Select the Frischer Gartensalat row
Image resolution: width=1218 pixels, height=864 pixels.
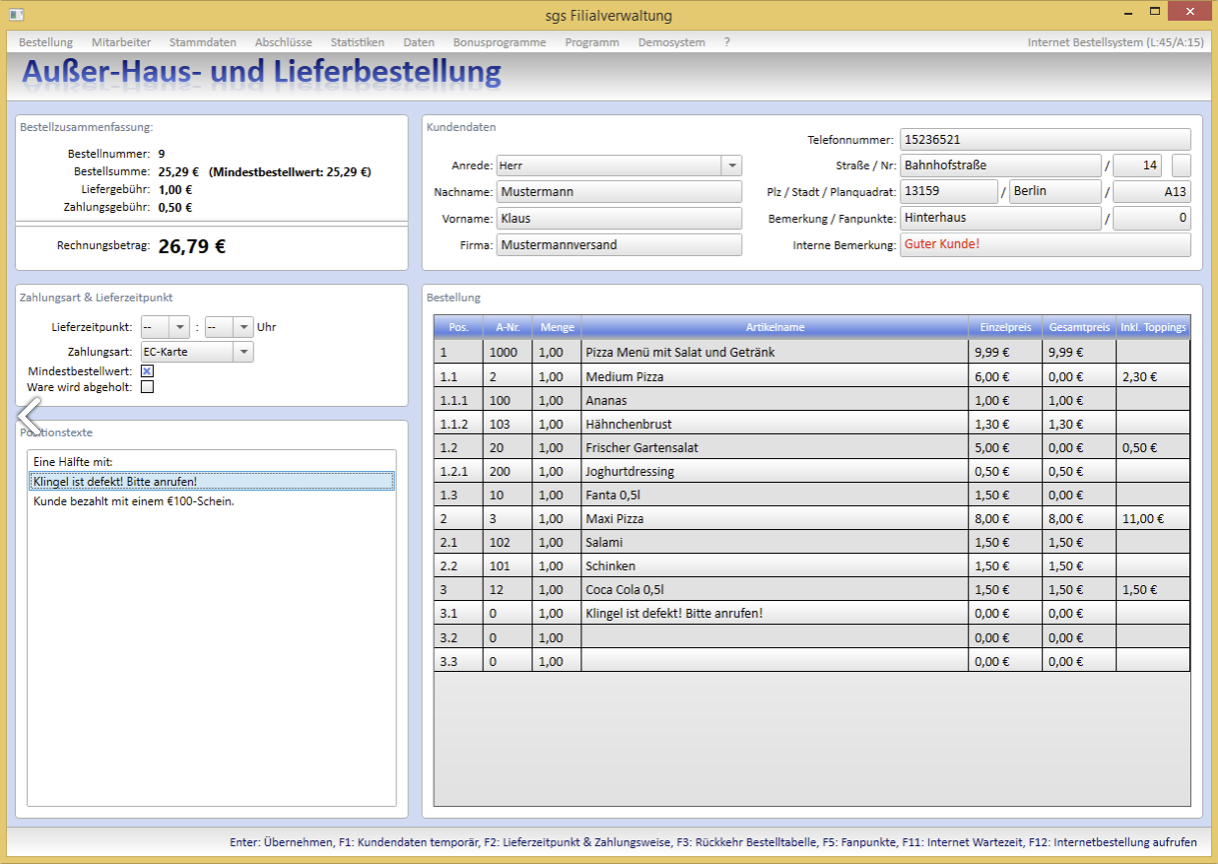(x=812, y=447)
